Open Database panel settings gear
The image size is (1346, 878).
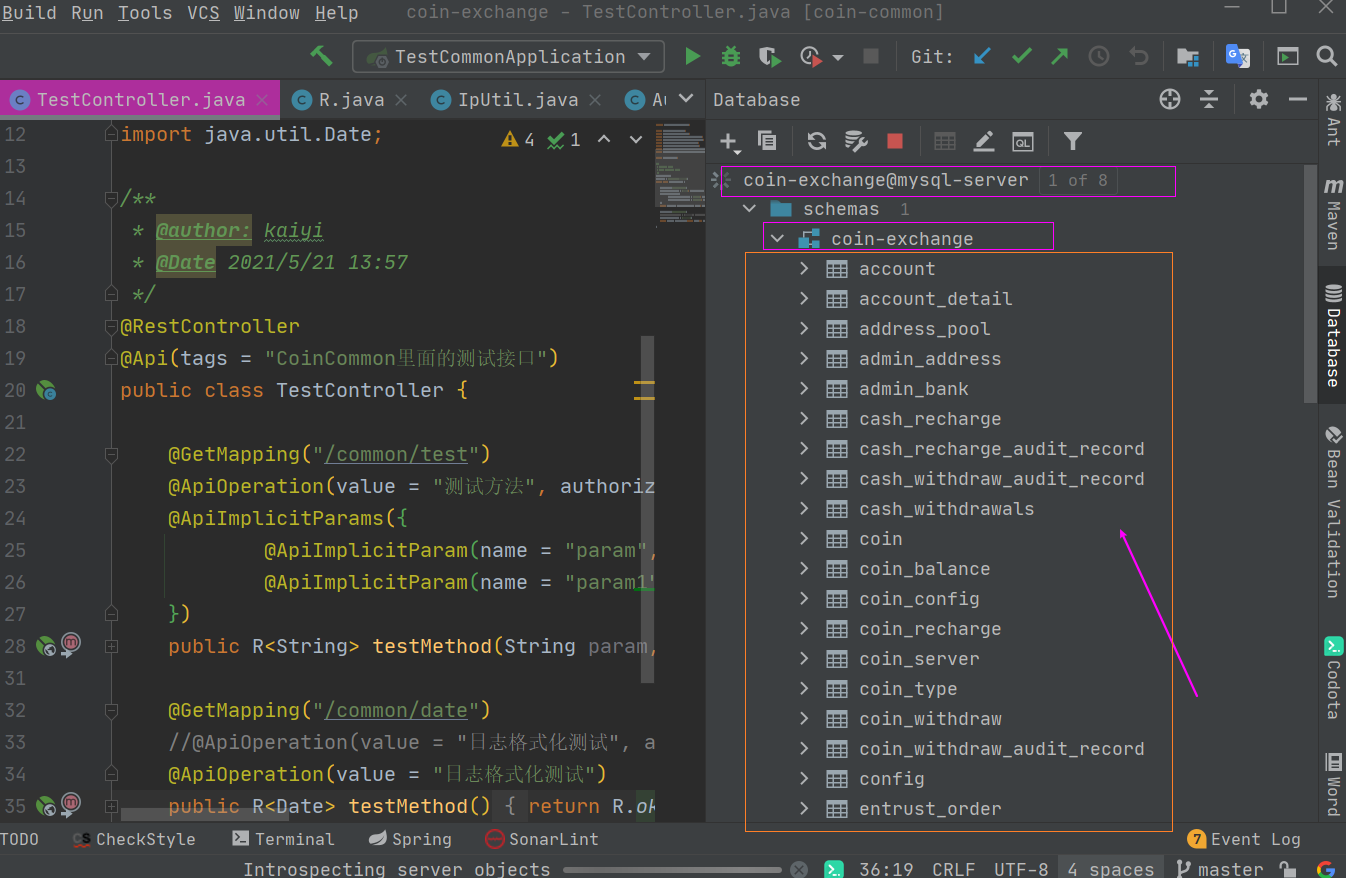[x=1258, y=99]
